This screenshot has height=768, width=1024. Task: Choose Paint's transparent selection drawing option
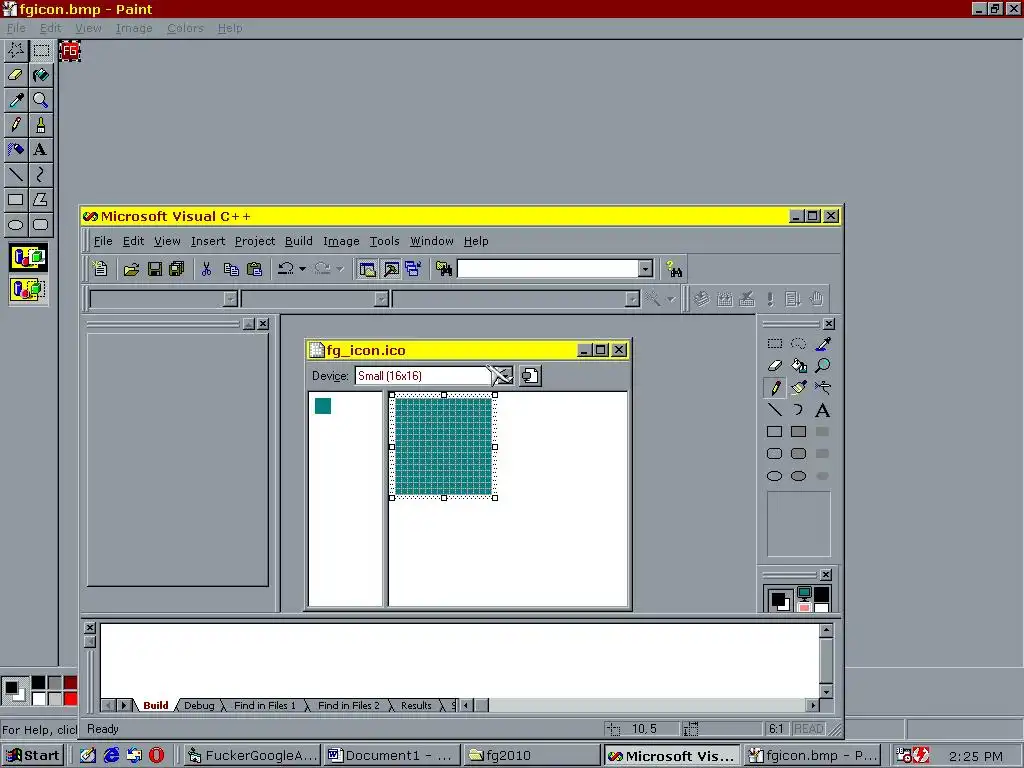pos(28,289)
